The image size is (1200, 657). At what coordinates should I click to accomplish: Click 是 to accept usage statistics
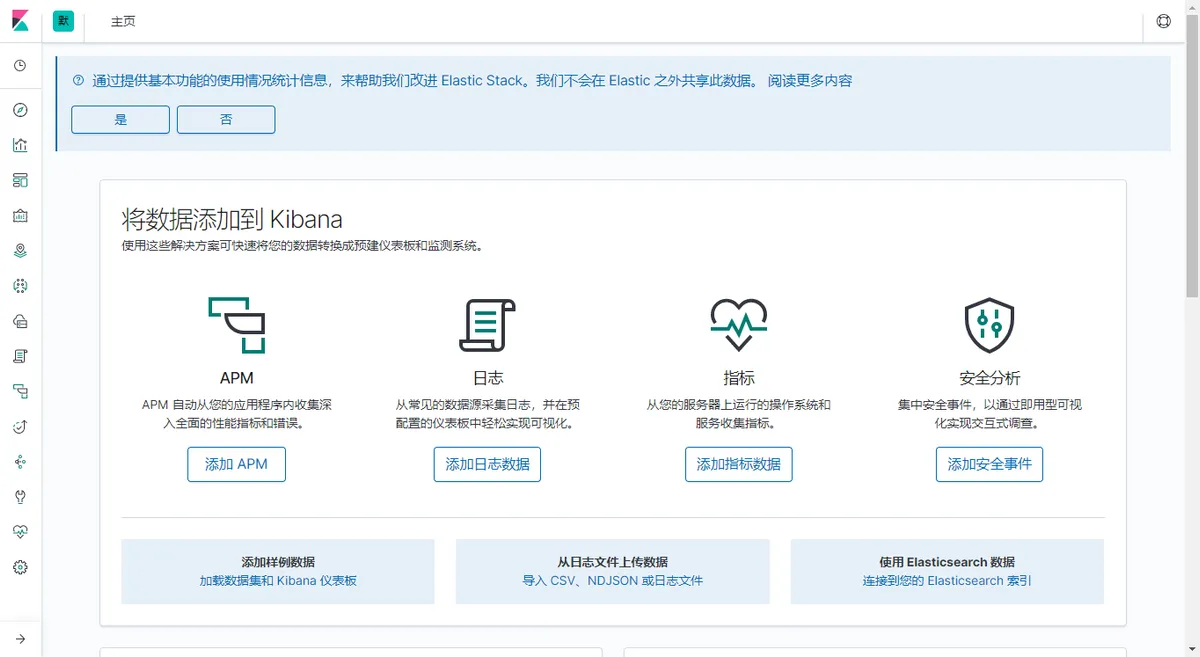(x=120, y=120)
